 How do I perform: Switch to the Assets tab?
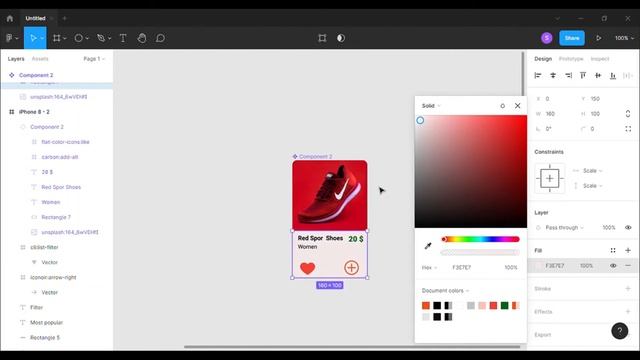[x=40, y=59]
